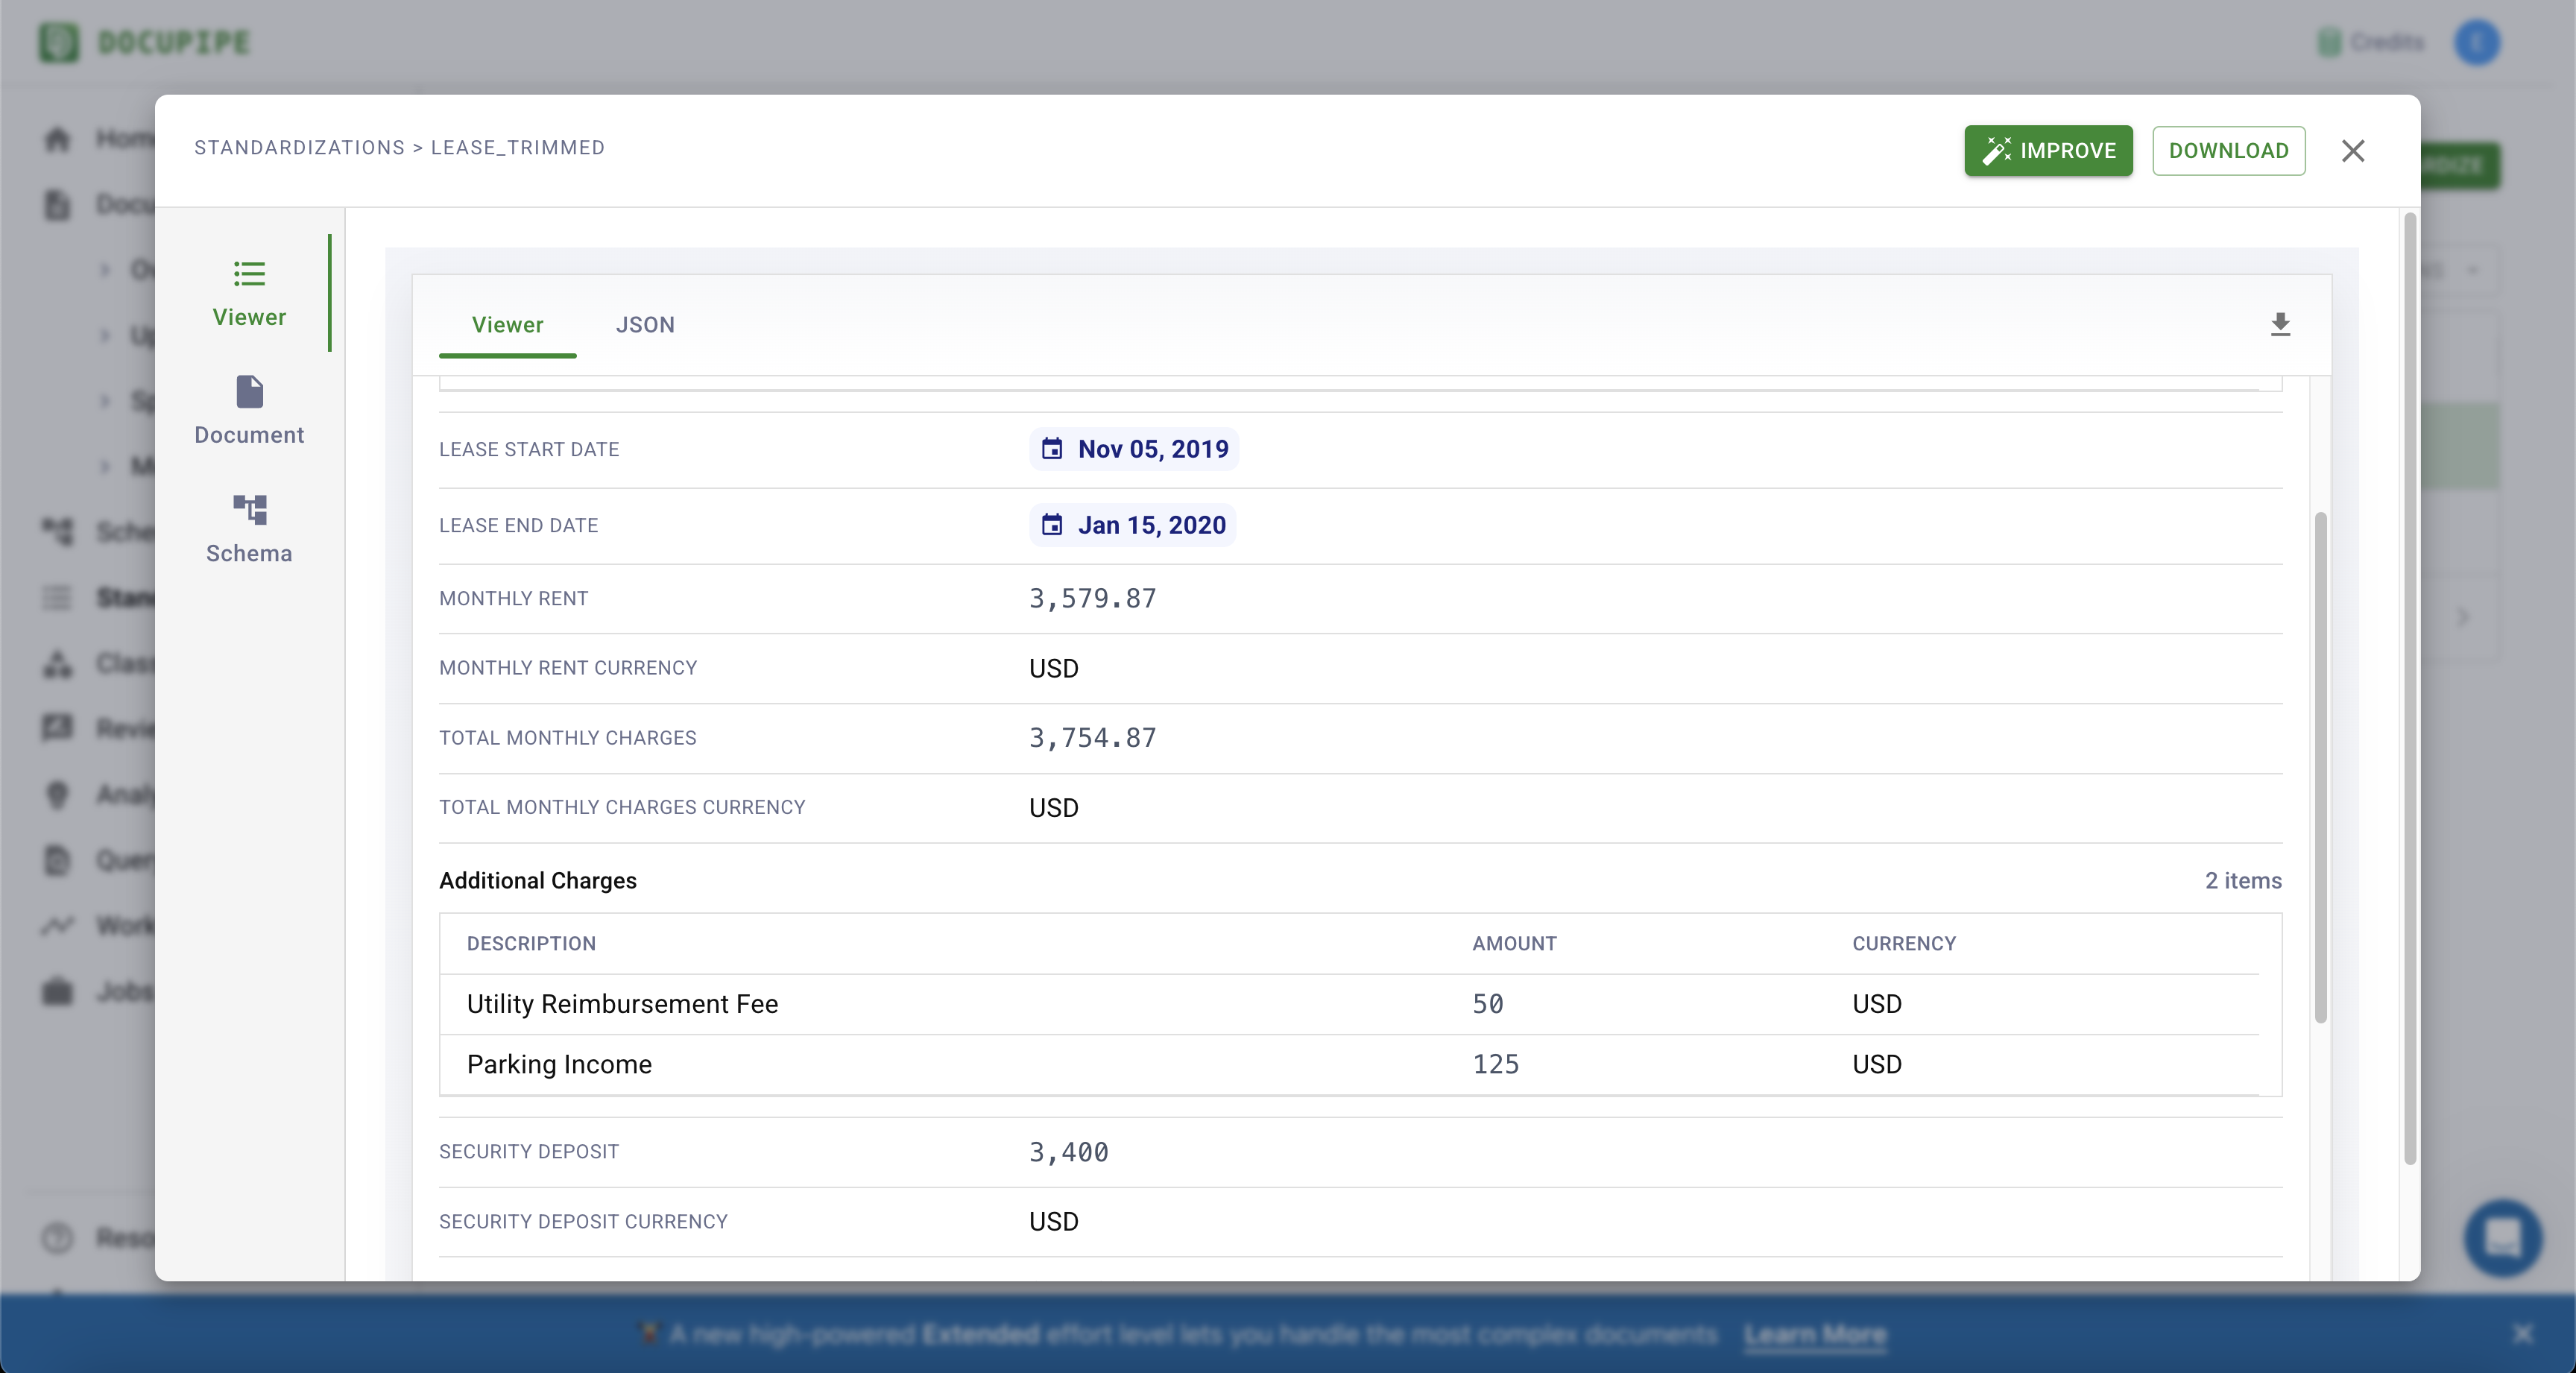This screenshot has width=2576, height=1373.
Task: Click the Lease End Date chip
Action: pos(1133,525)
